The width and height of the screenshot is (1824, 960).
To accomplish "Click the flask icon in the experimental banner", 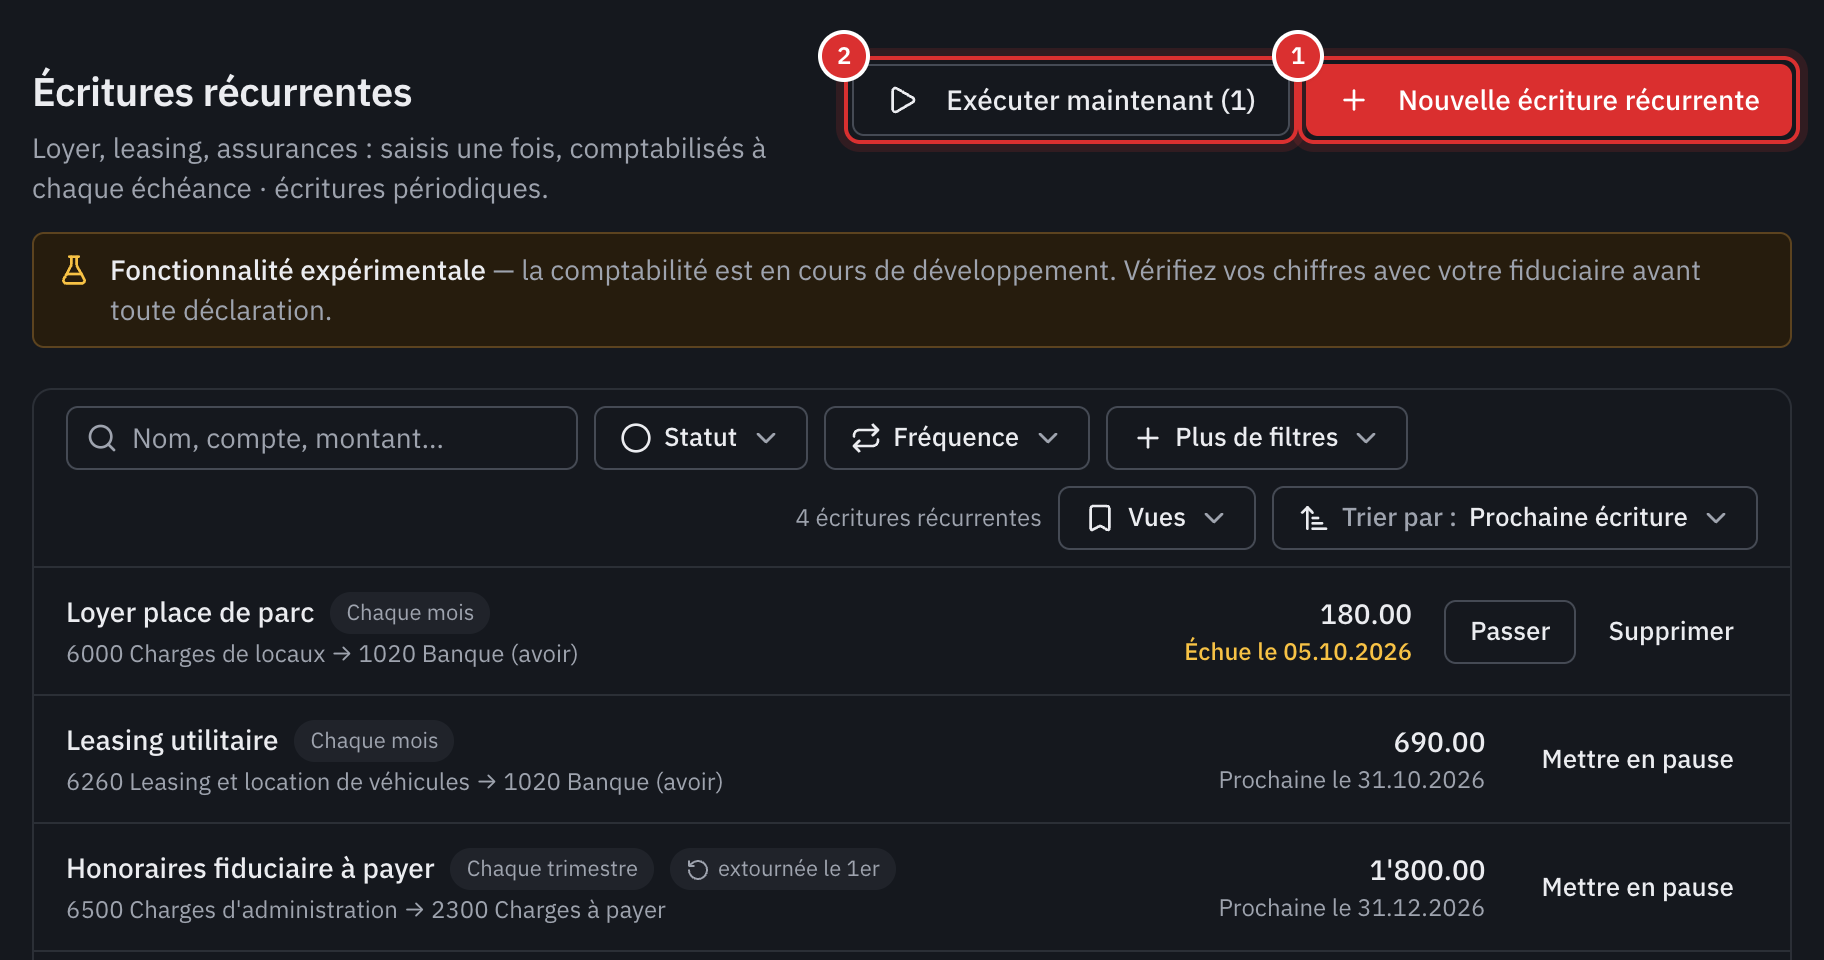I will point(74,270).
